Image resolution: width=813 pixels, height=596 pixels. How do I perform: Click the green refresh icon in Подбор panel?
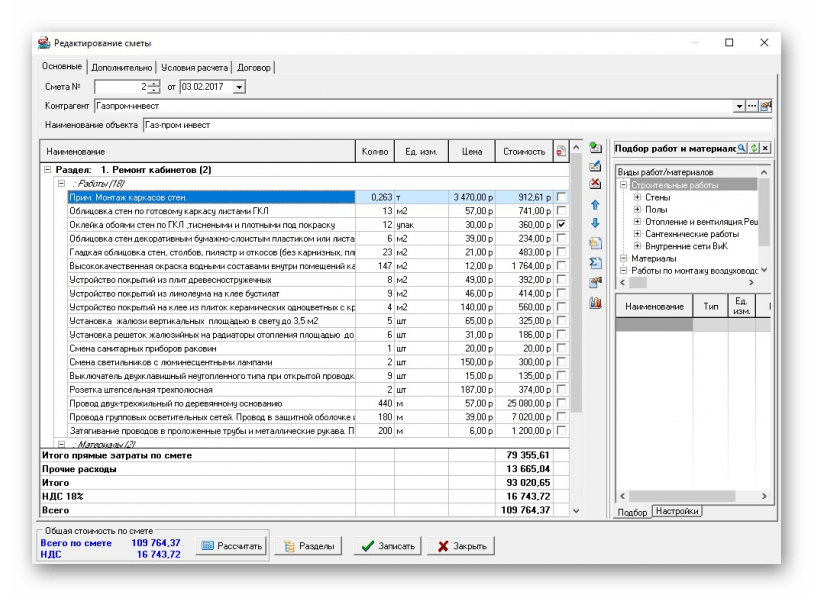754,148
